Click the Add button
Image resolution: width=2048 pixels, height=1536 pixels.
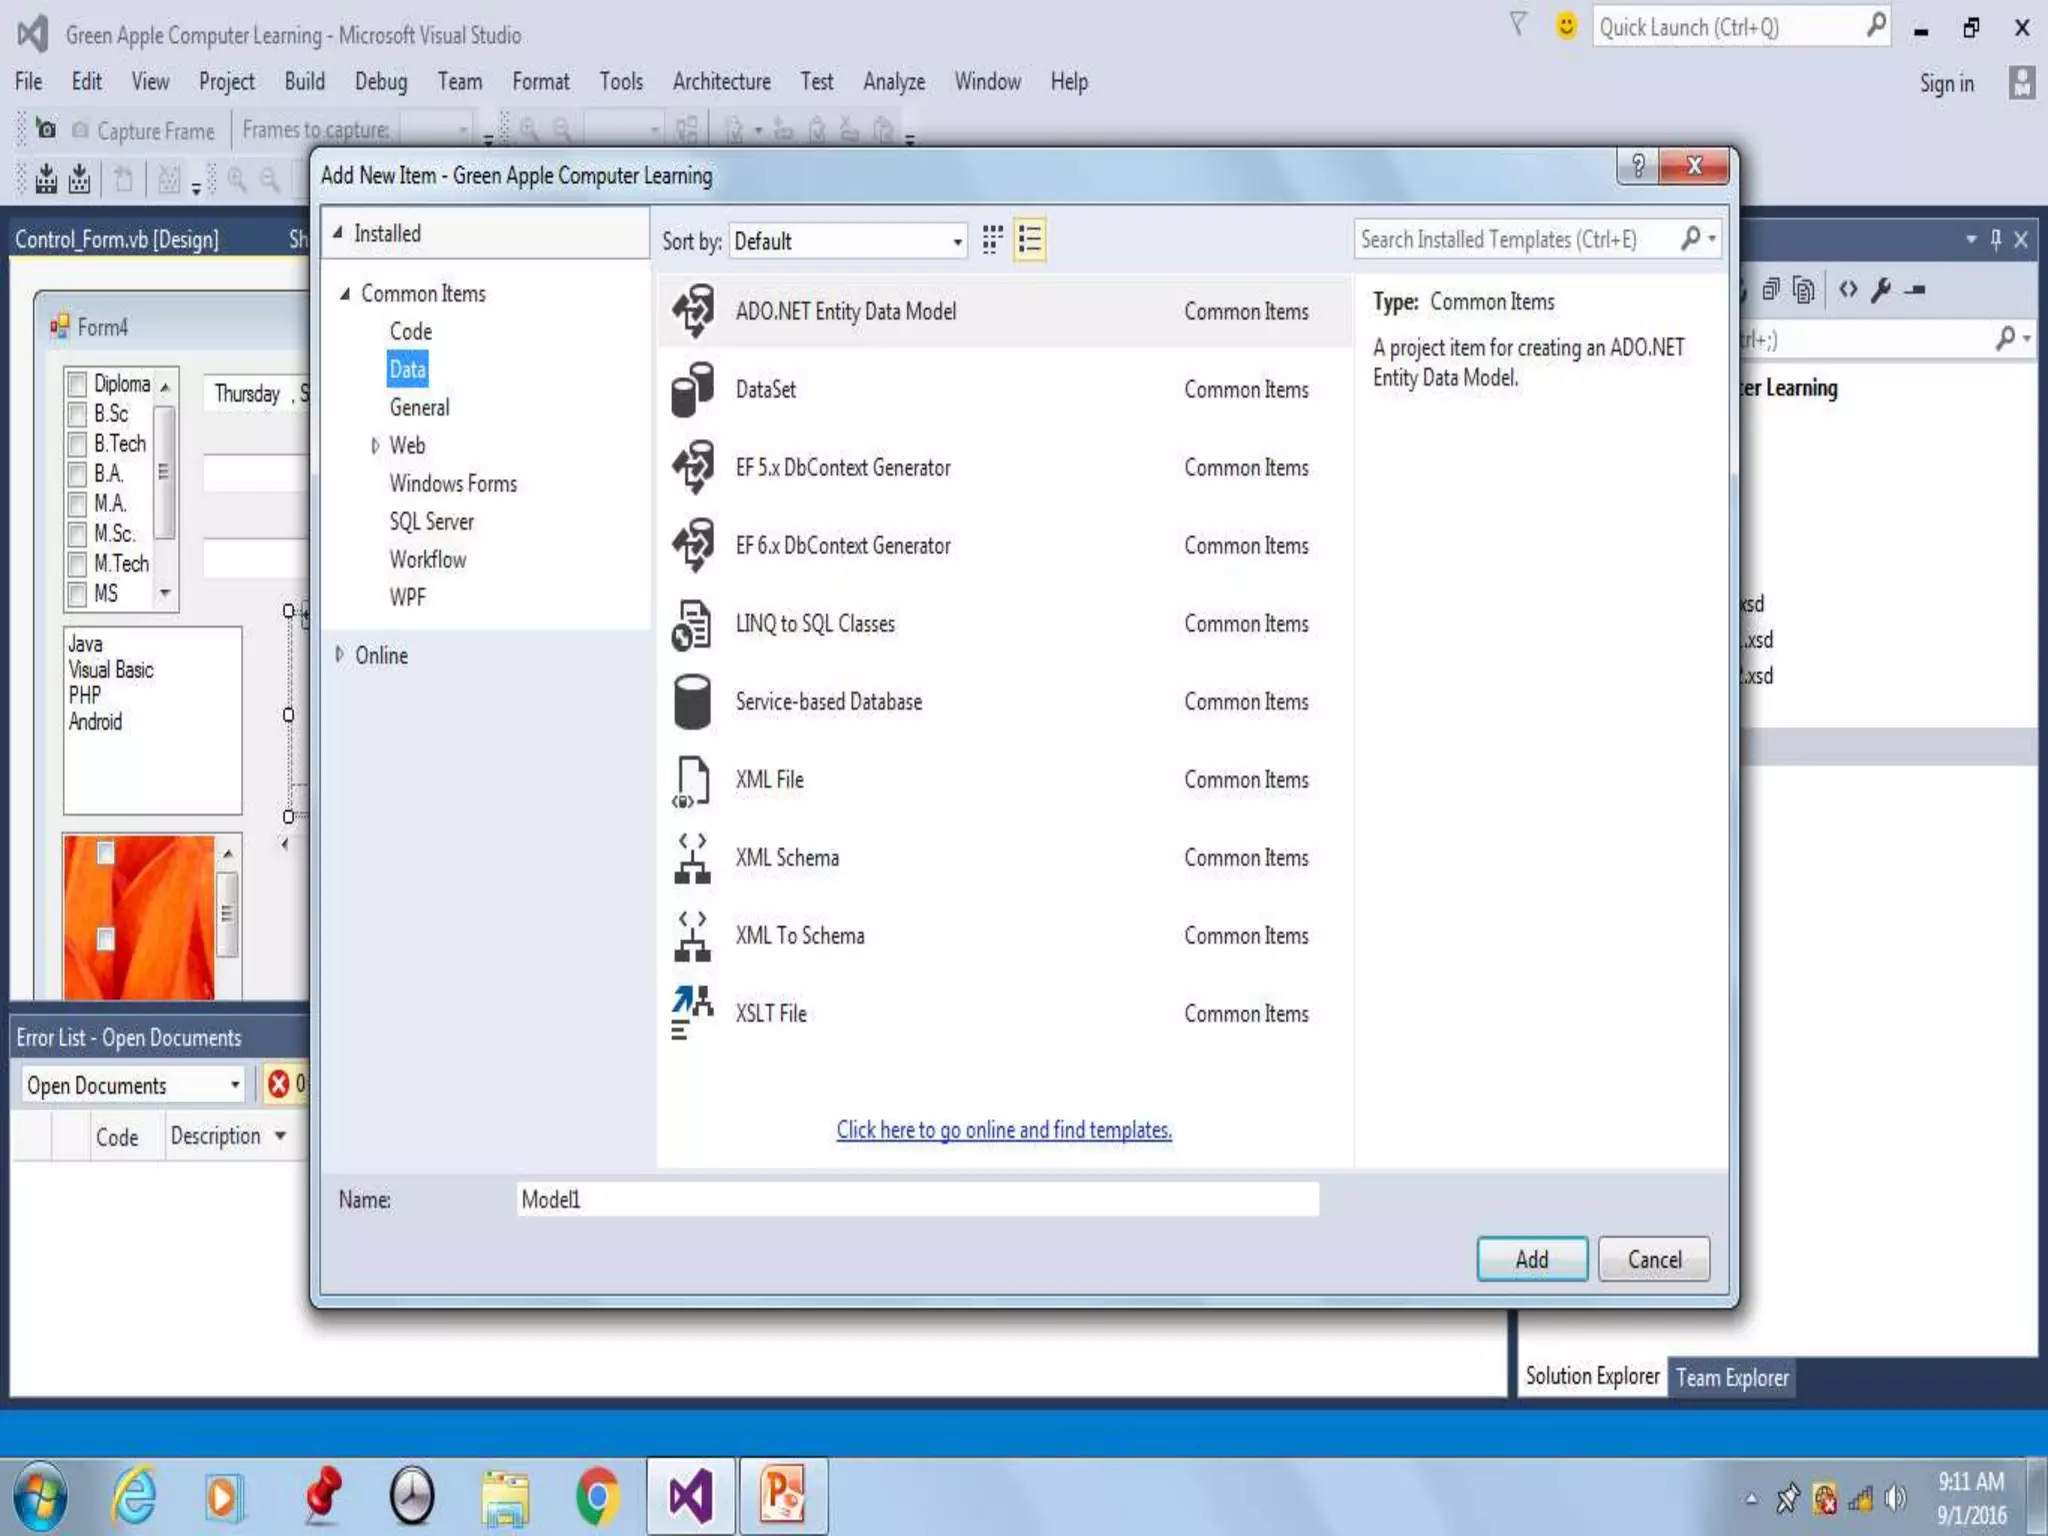[1531, 1259]
